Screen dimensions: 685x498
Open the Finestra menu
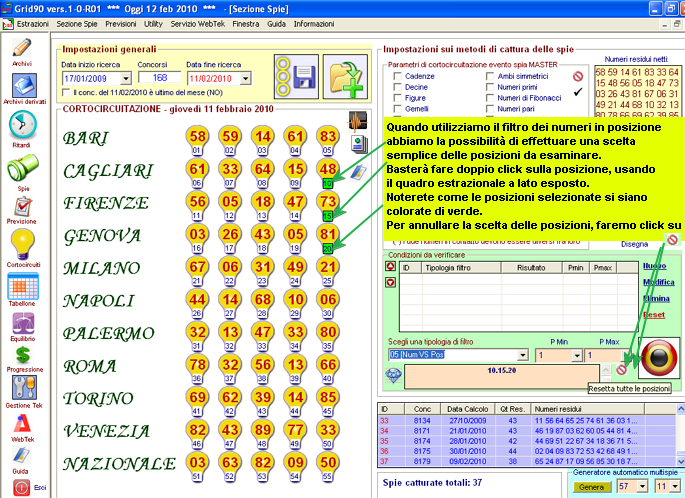246,24
